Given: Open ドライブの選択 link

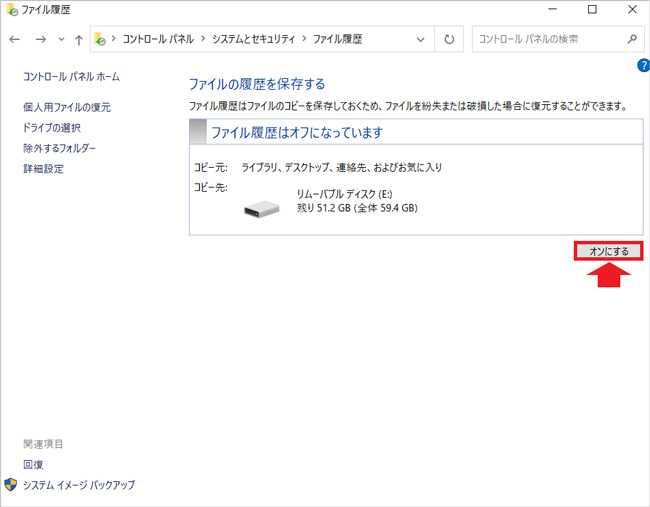Looking at the screenshot, I should 52,128.
